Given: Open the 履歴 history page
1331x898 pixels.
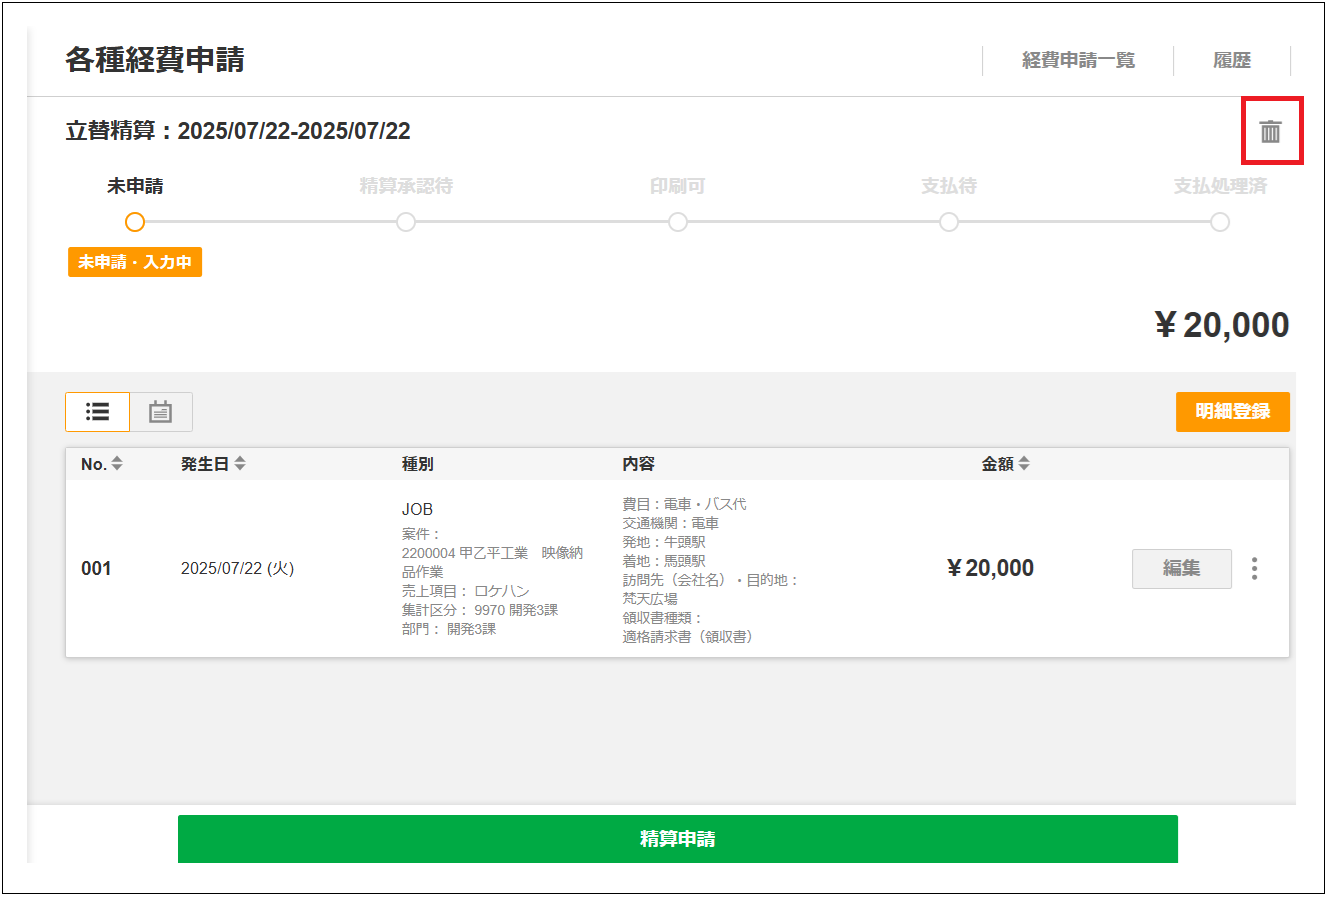Looking at the screenshot, I should (x=1231, y=60).
